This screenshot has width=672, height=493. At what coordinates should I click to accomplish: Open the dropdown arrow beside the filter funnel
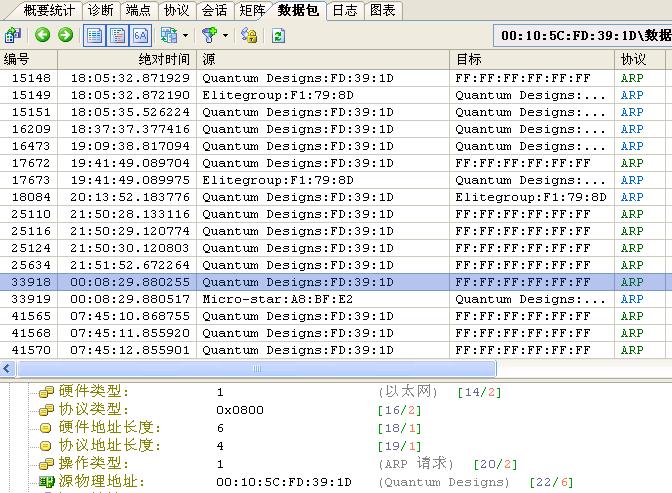click(x=226, y=35)
